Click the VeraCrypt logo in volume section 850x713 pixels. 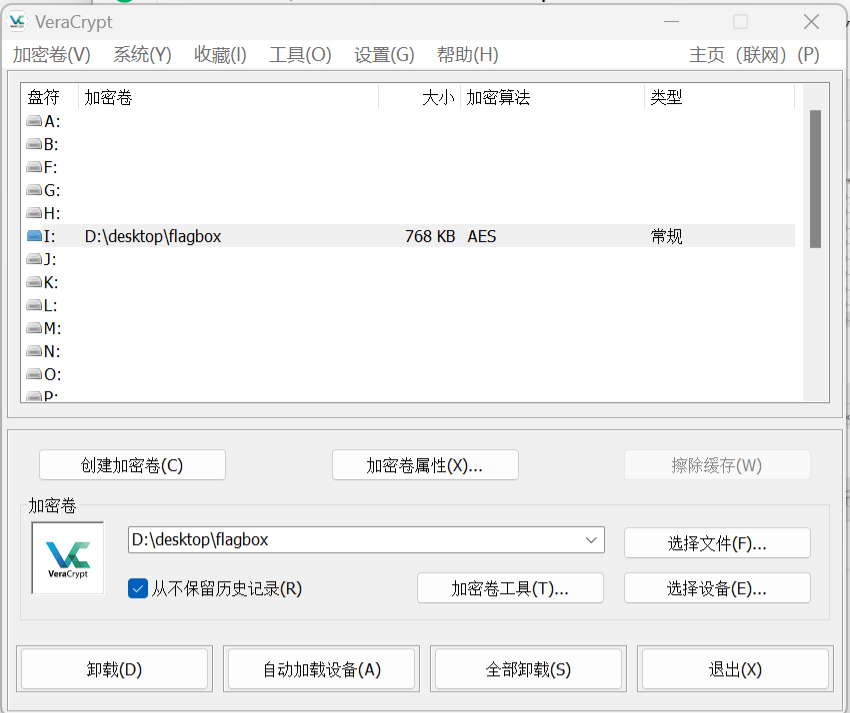click(68, 558)
